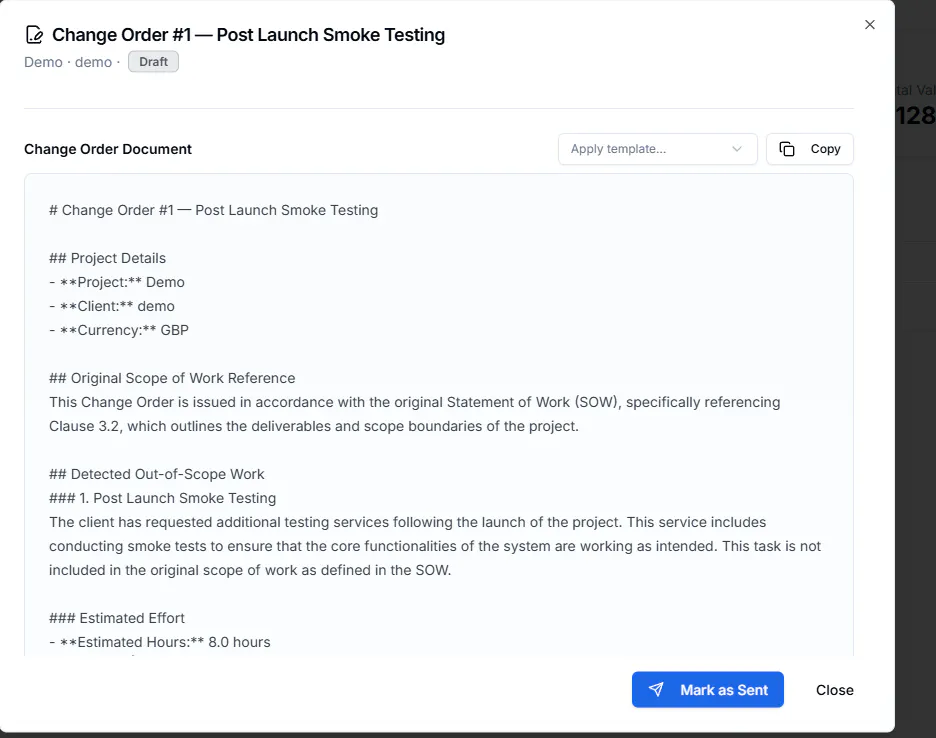The height and width of the screenshot is (738, 936).
Task: Place cursor on the Project Details heading line
Action: point(107,258)
